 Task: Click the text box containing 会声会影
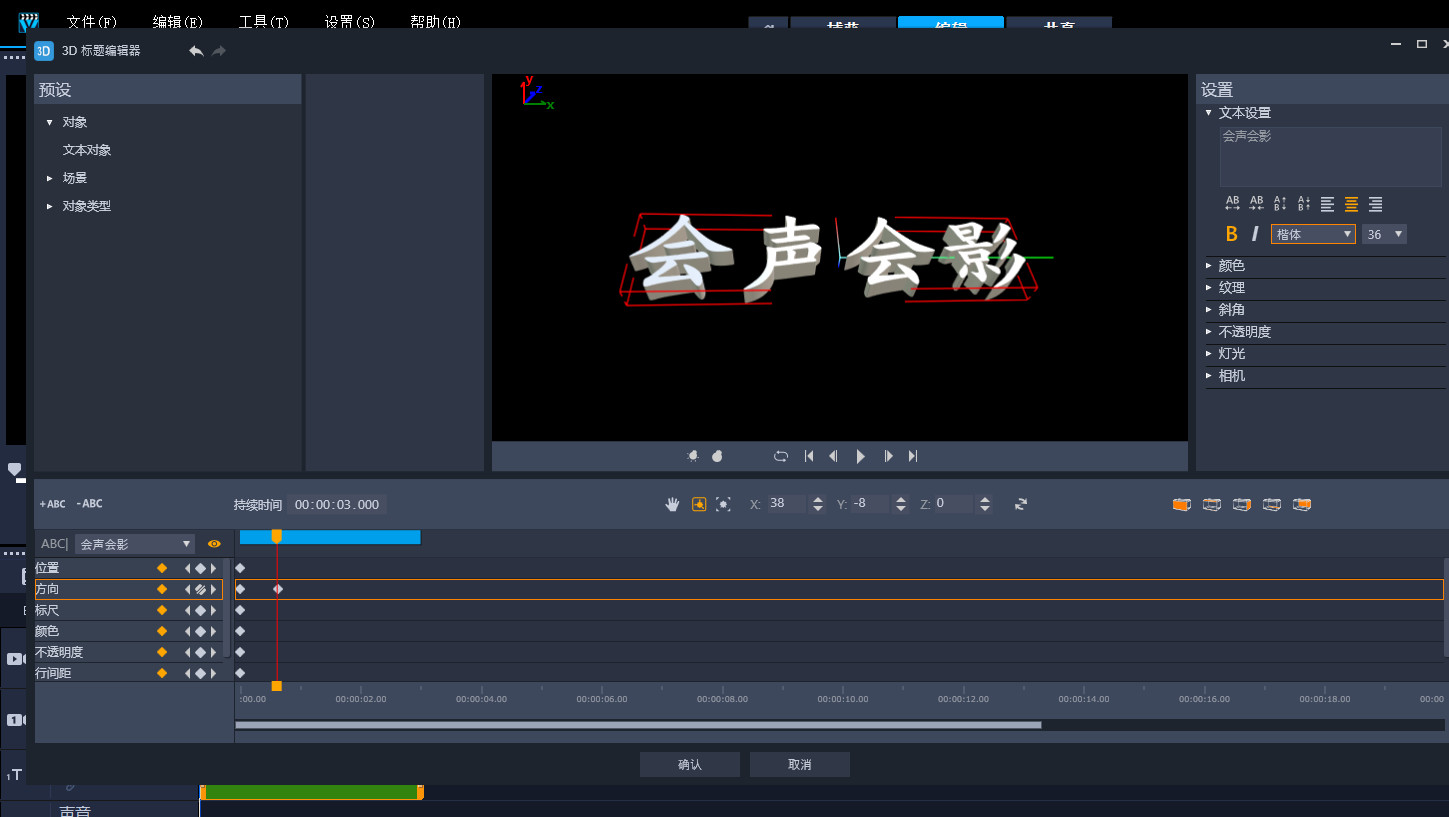1330,156
